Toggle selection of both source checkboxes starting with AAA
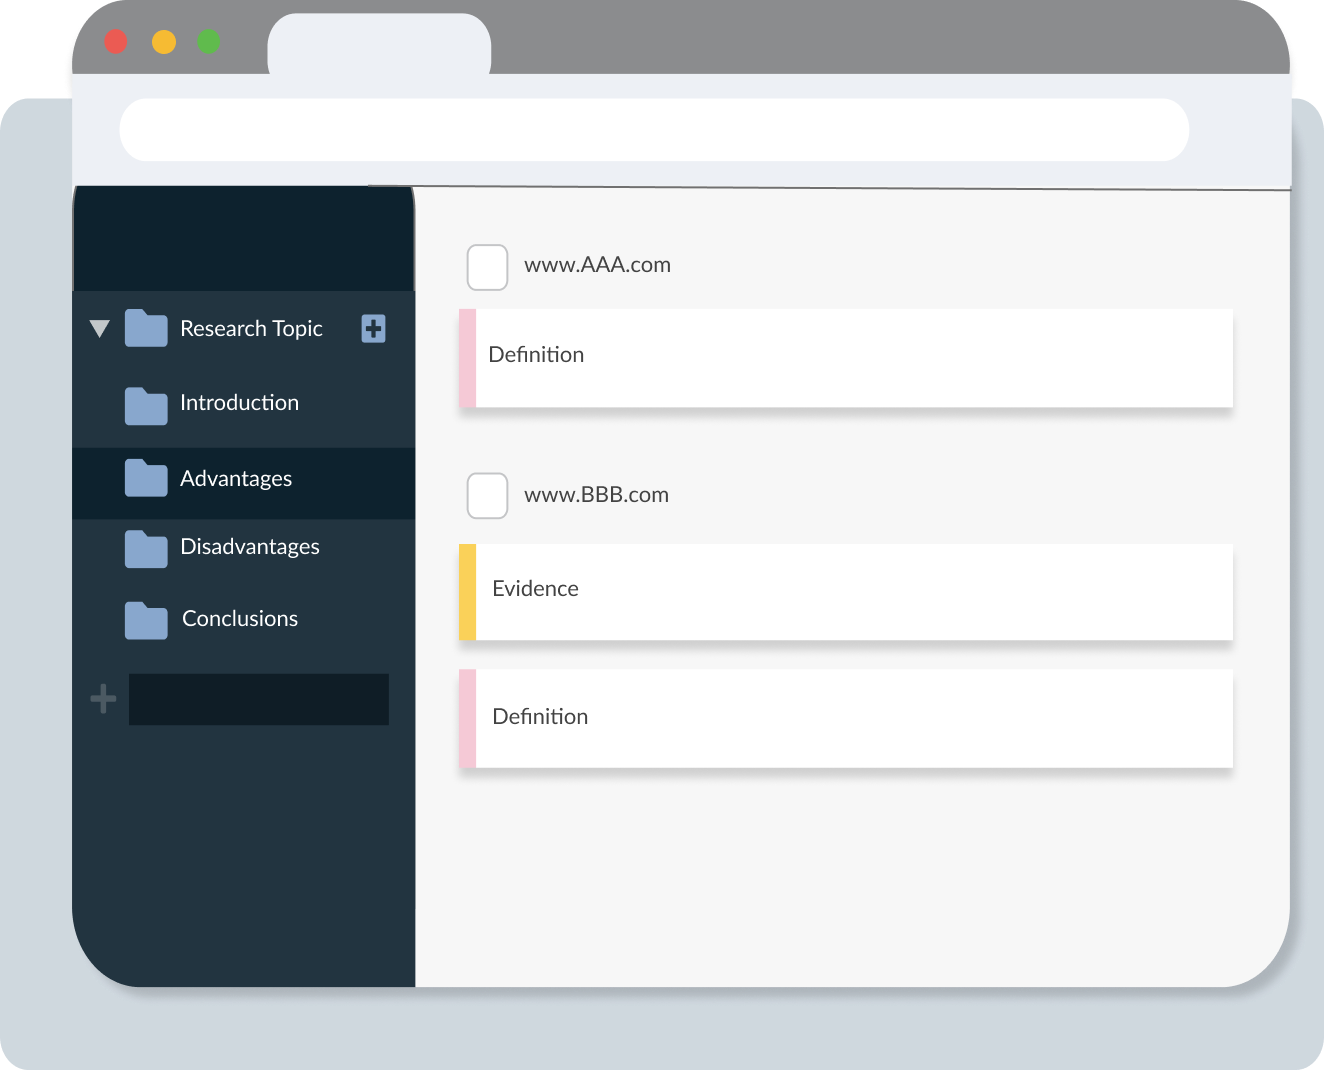Image resolution: width=1324 pixels, height=1070 pixels. click(x=487, y=267)
